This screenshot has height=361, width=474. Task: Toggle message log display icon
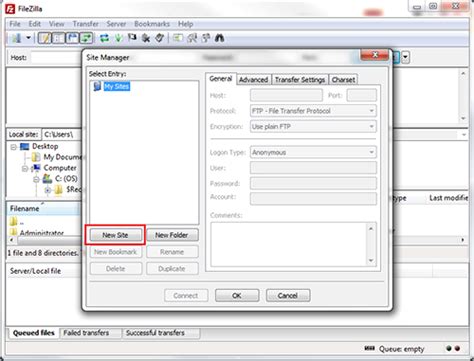point(45,38)
